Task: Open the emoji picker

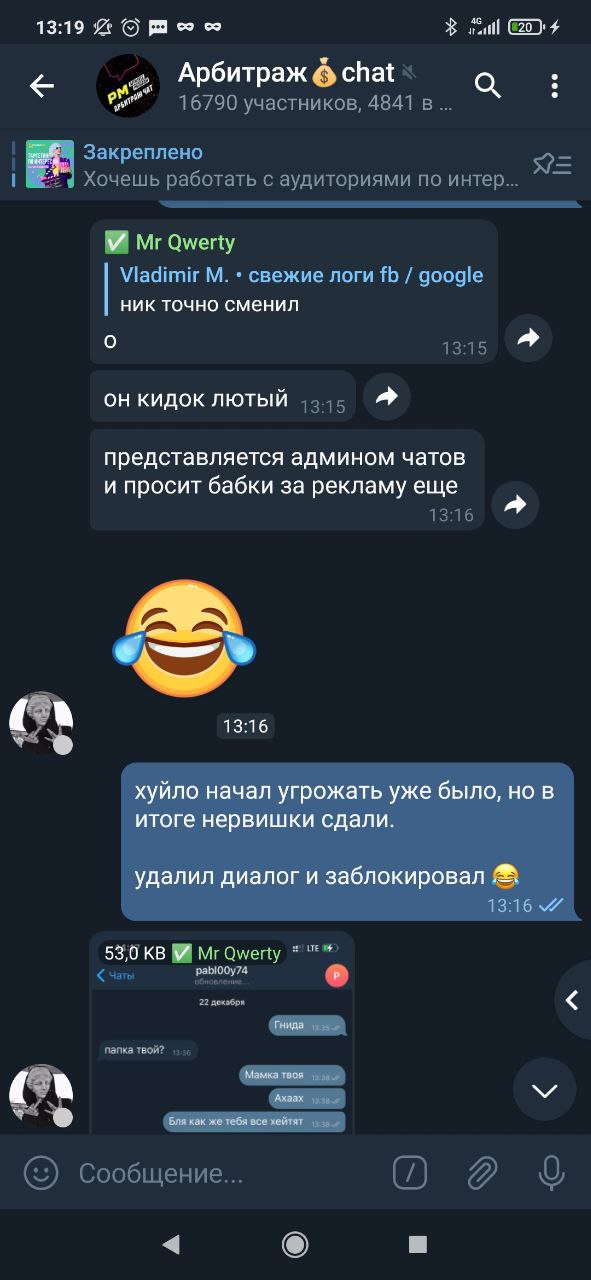Action: [41, 1172]
